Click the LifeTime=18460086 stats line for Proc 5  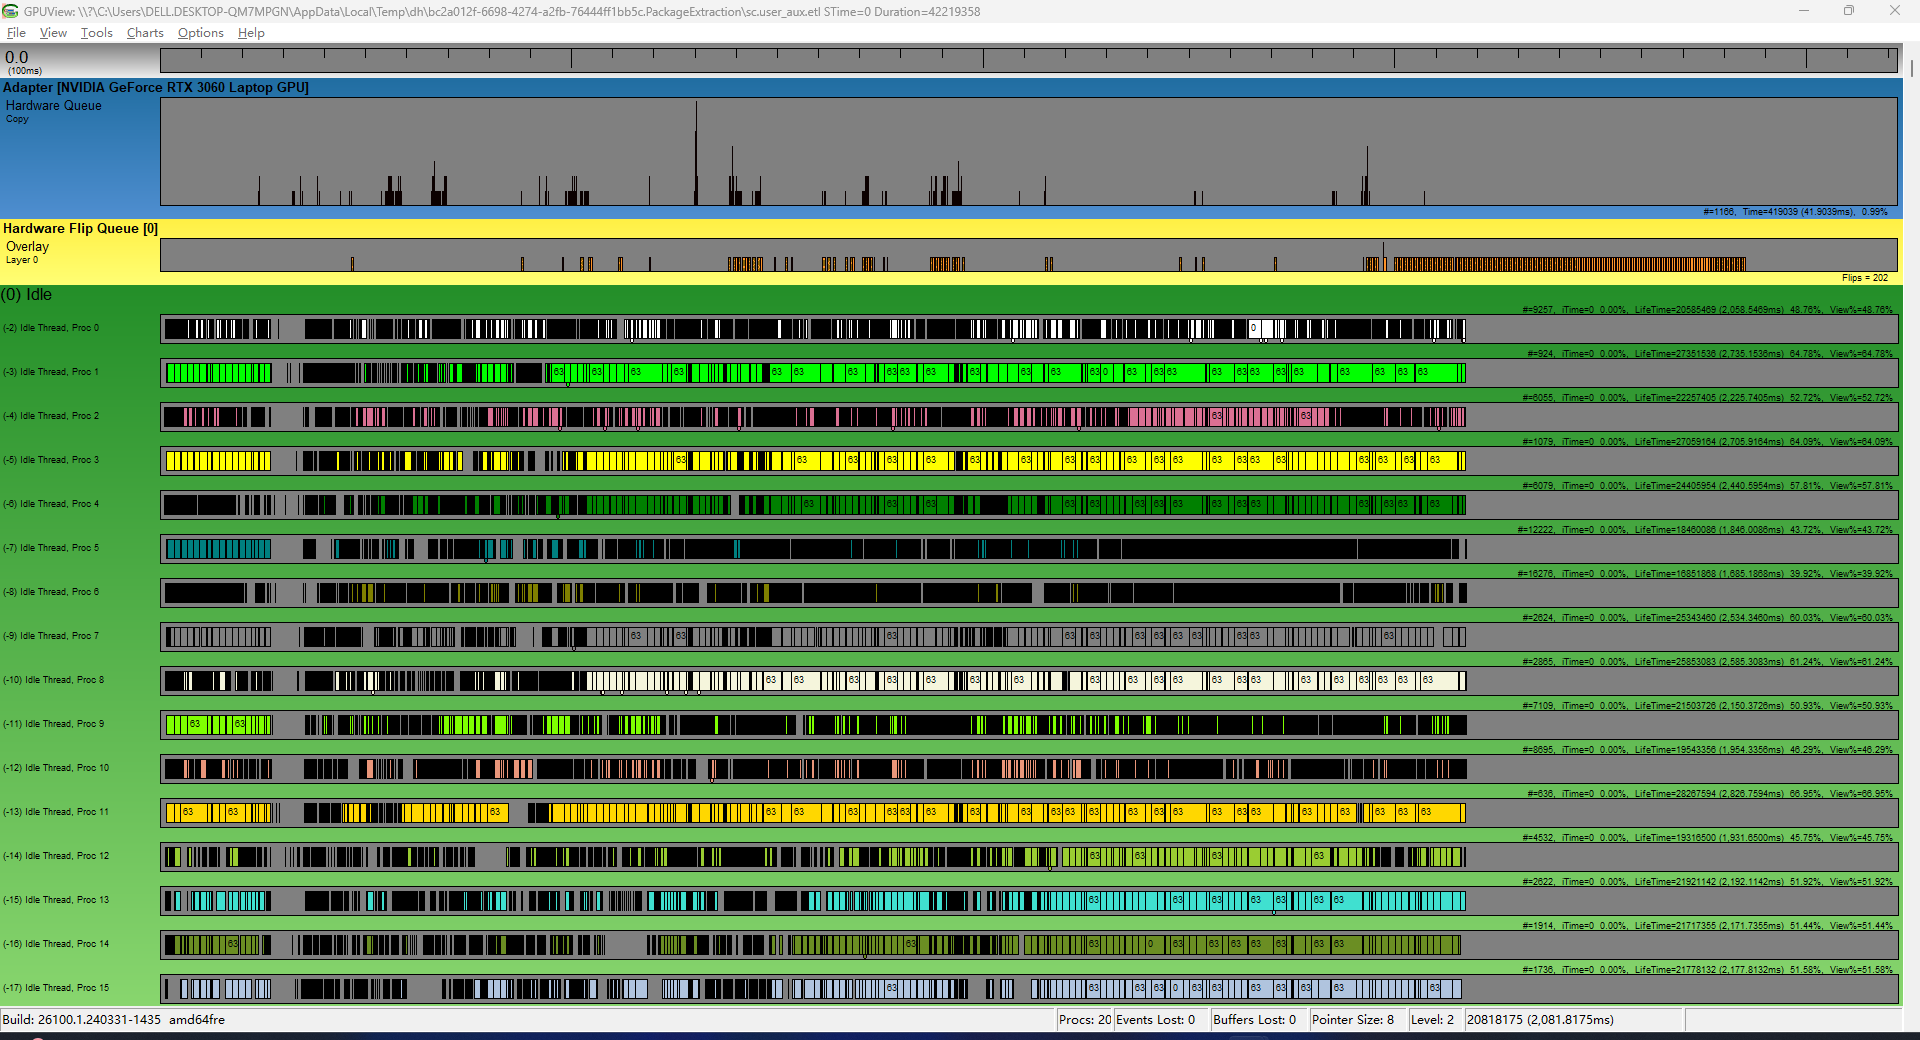coord(1705,530)
